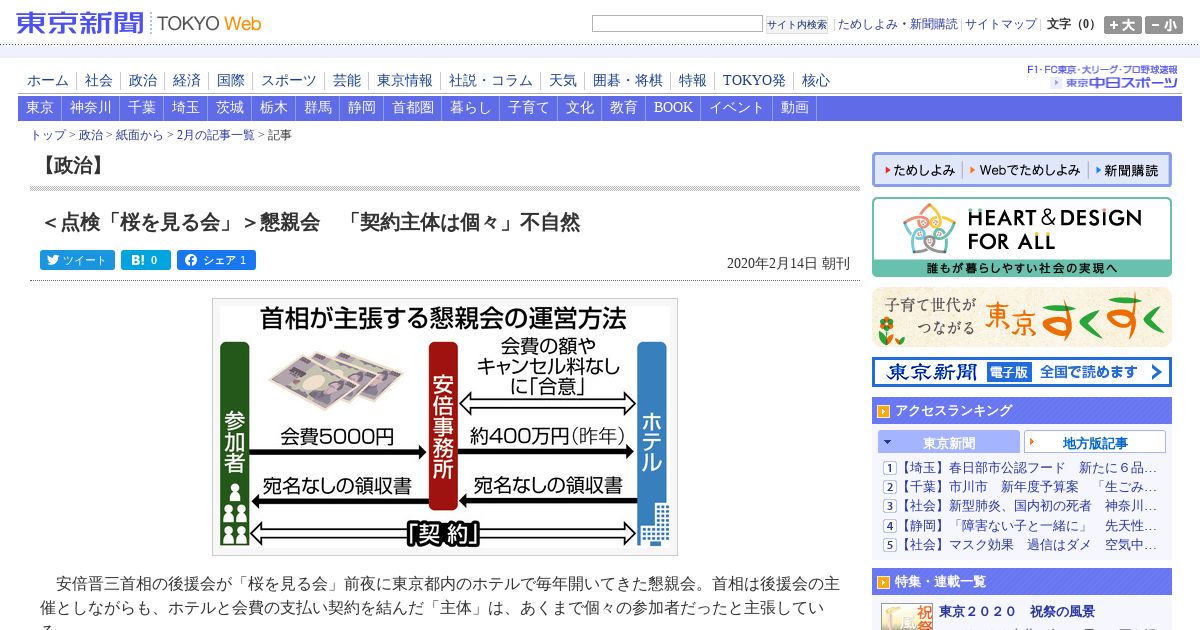Image resolution: width=1200 pixels, height=630 pixels.
Task: Select the 文化 tab
Action: point(580,108)
